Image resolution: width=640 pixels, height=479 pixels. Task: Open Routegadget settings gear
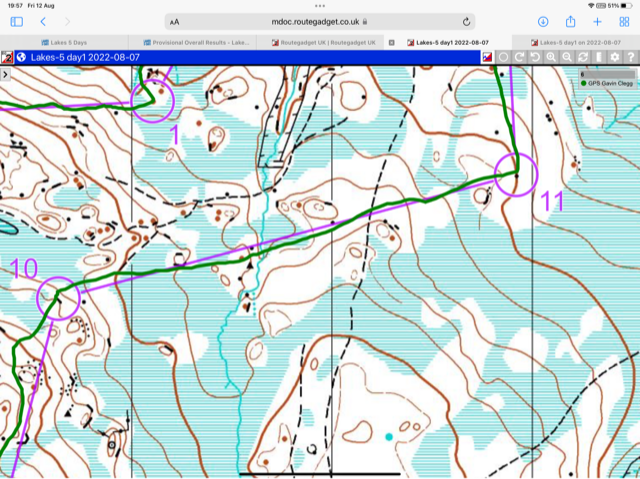615,57
